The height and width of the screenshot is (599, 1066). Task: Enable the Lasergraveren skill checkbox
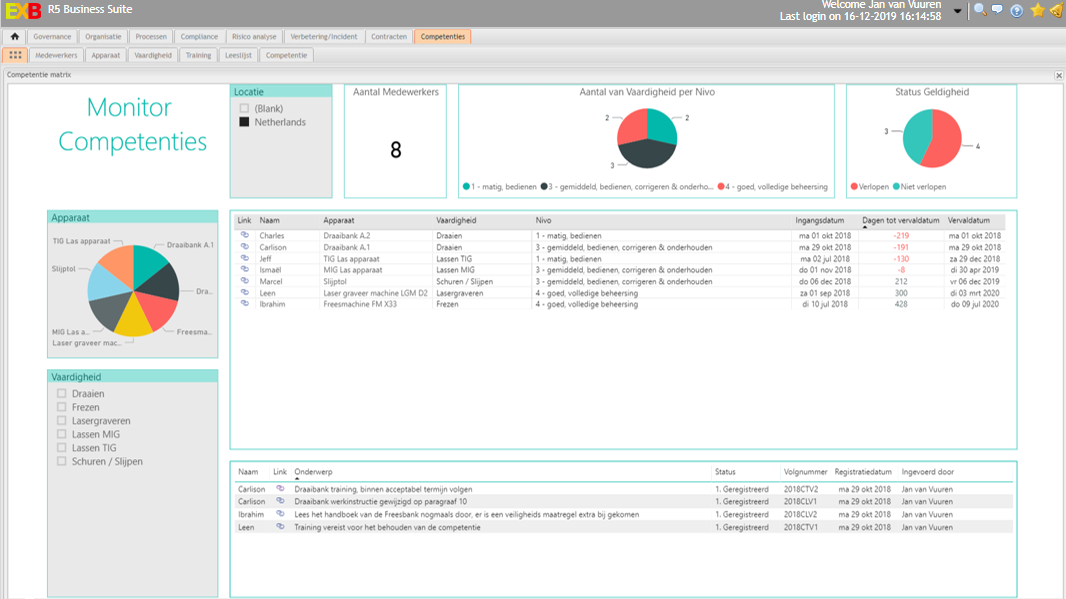click(62, 421)
